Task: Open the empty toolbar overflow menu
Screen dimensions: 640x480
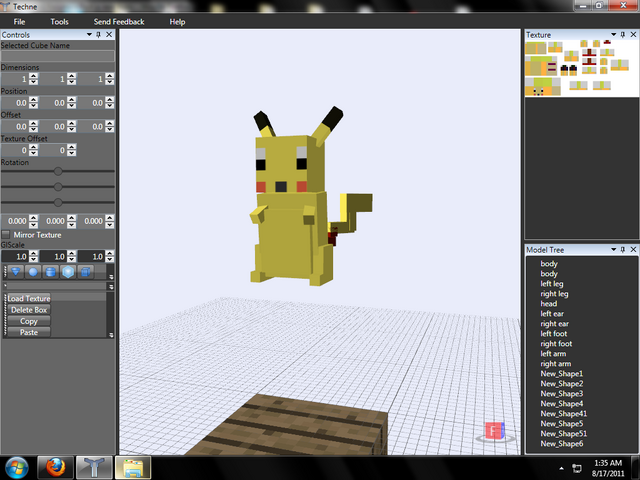Action: [111, 287]
